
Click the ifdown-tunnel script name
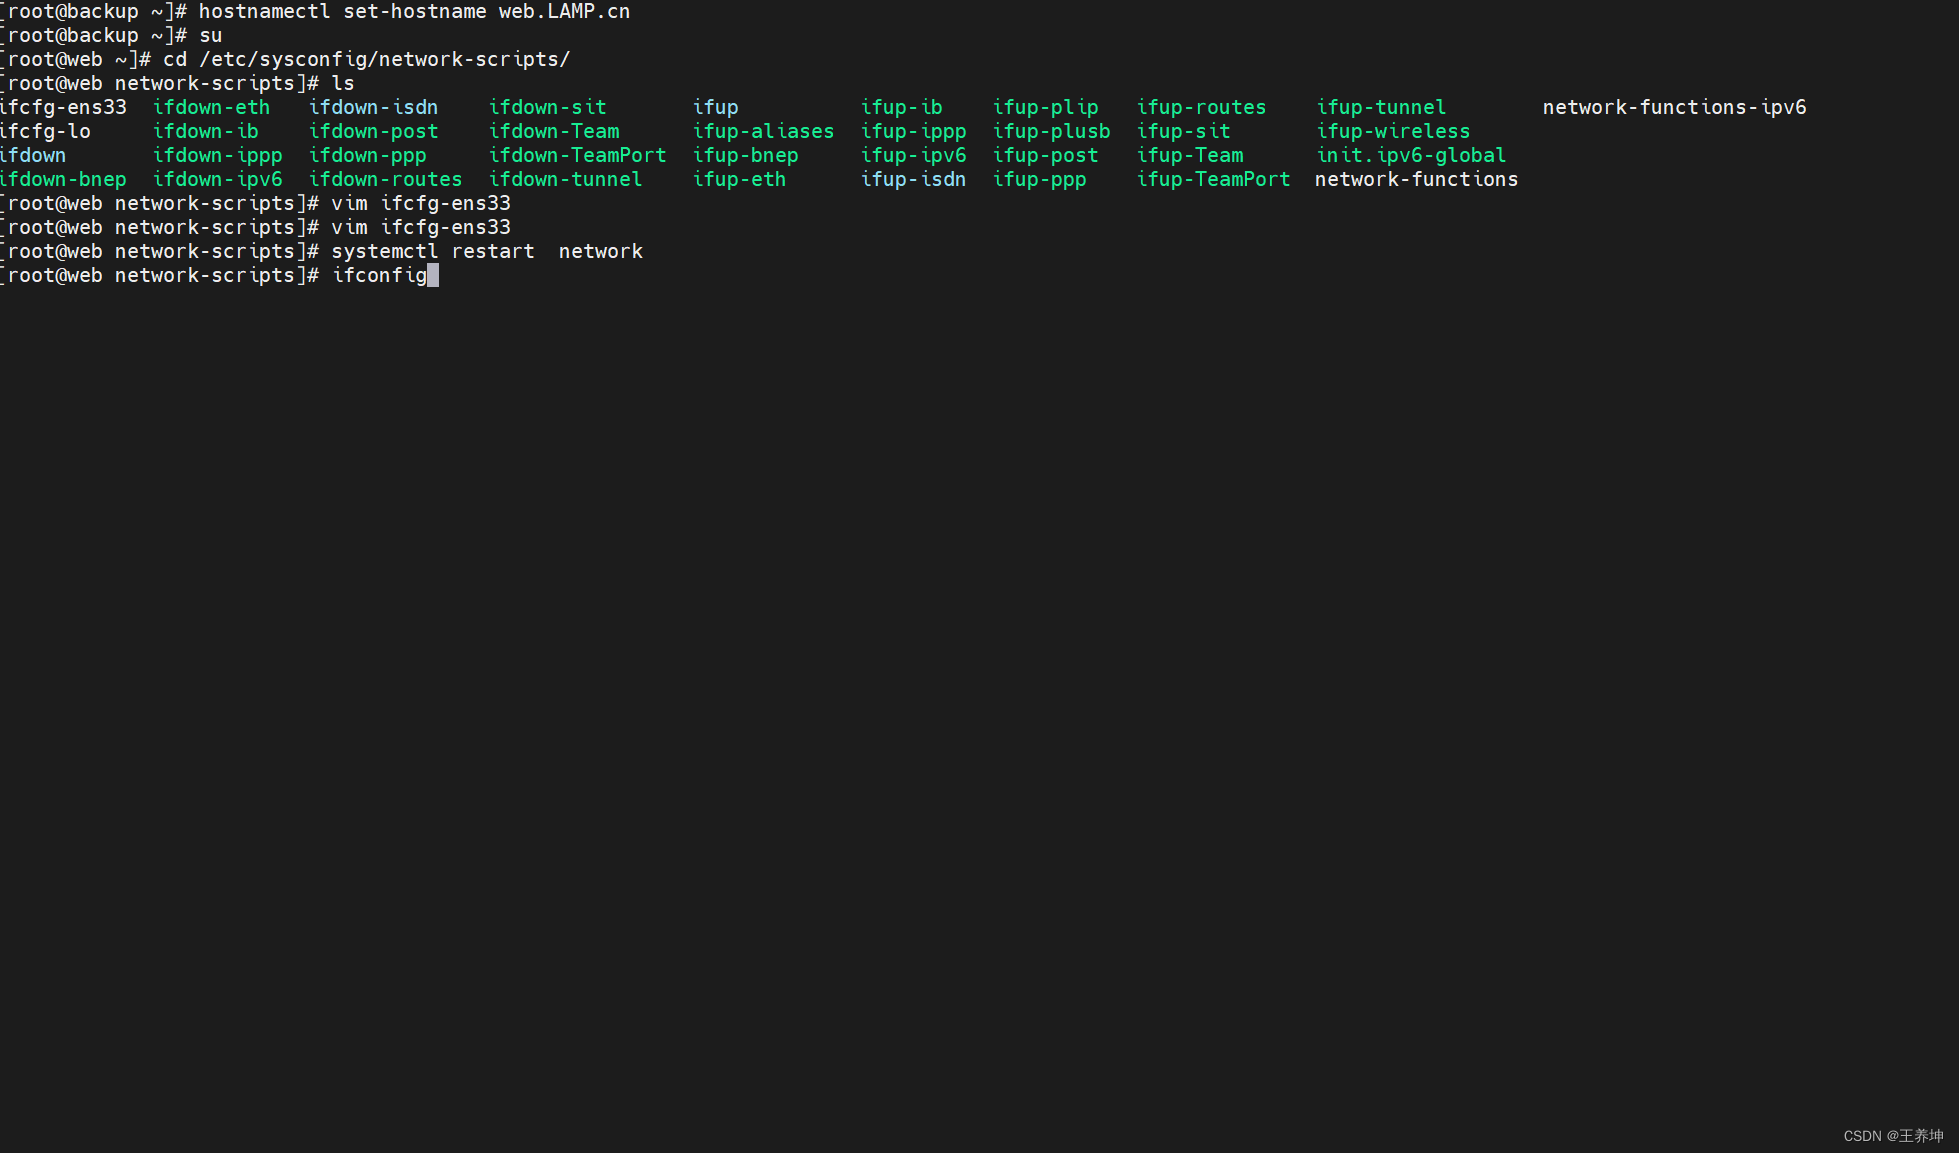pos(565,179)
